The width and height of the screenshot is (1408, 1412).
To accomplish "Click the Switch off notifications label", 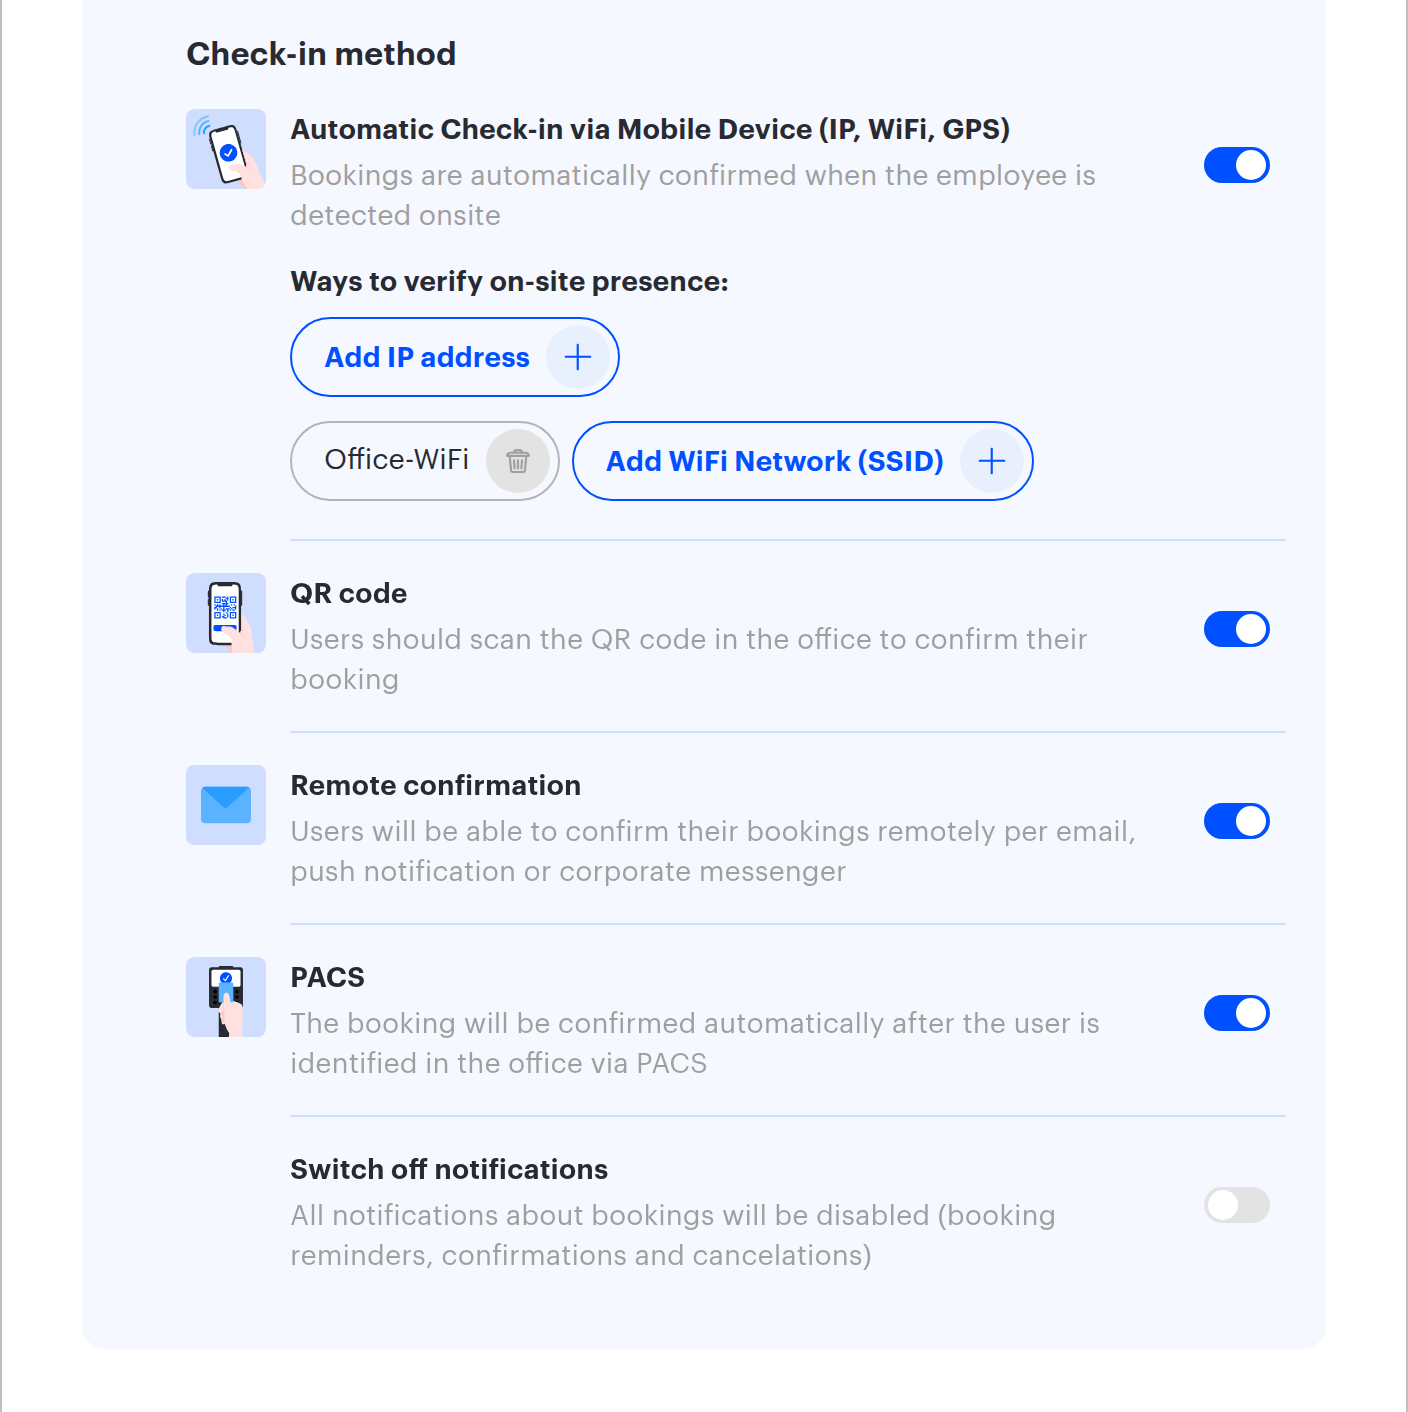I will pos(449,1169).
